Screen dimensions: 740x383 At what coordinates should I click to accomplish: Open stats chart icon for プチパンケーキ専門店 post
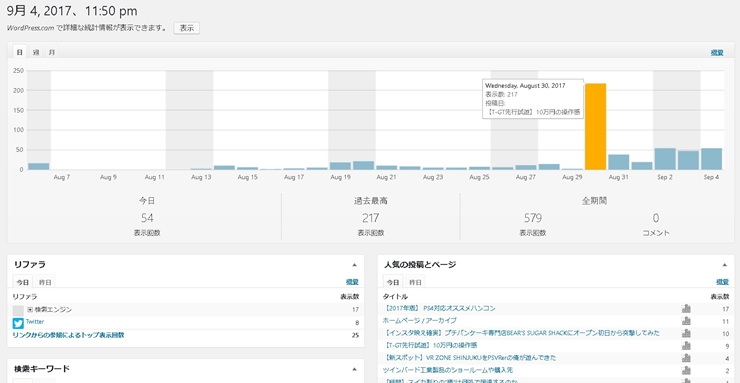pos(686,333)
